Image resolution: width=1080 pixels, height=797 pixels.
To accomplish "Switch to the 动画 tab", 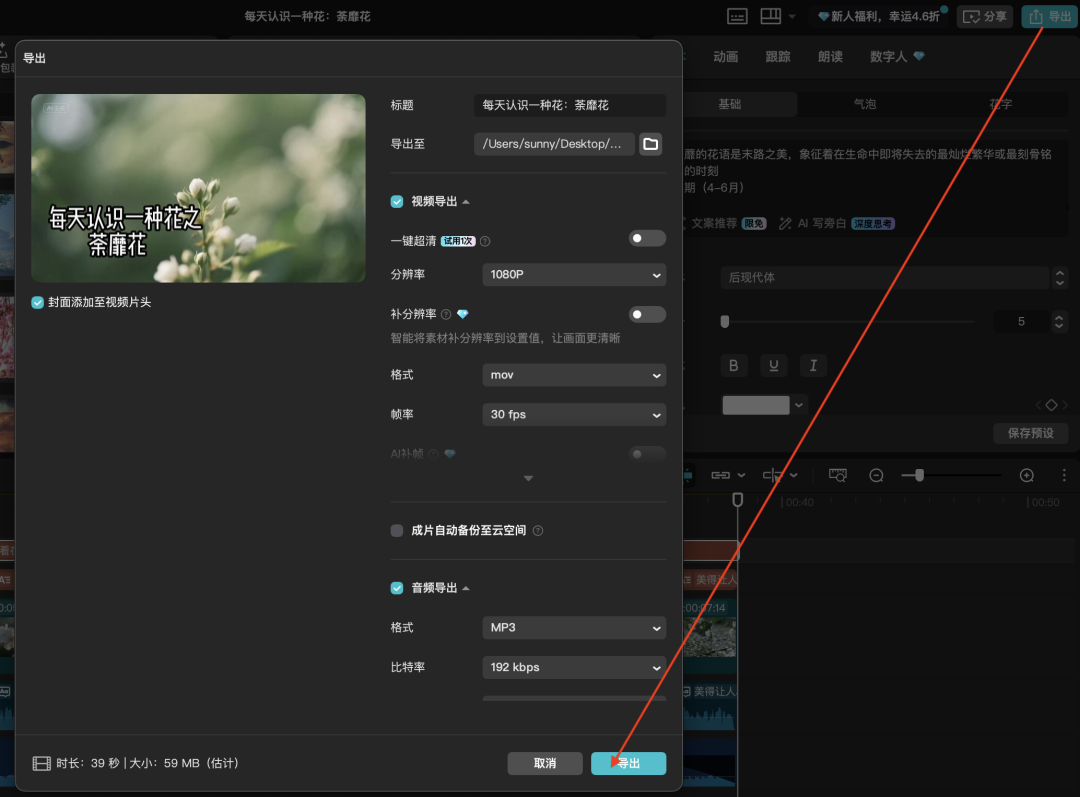I will pyautogui.click(x=726, y=57).
